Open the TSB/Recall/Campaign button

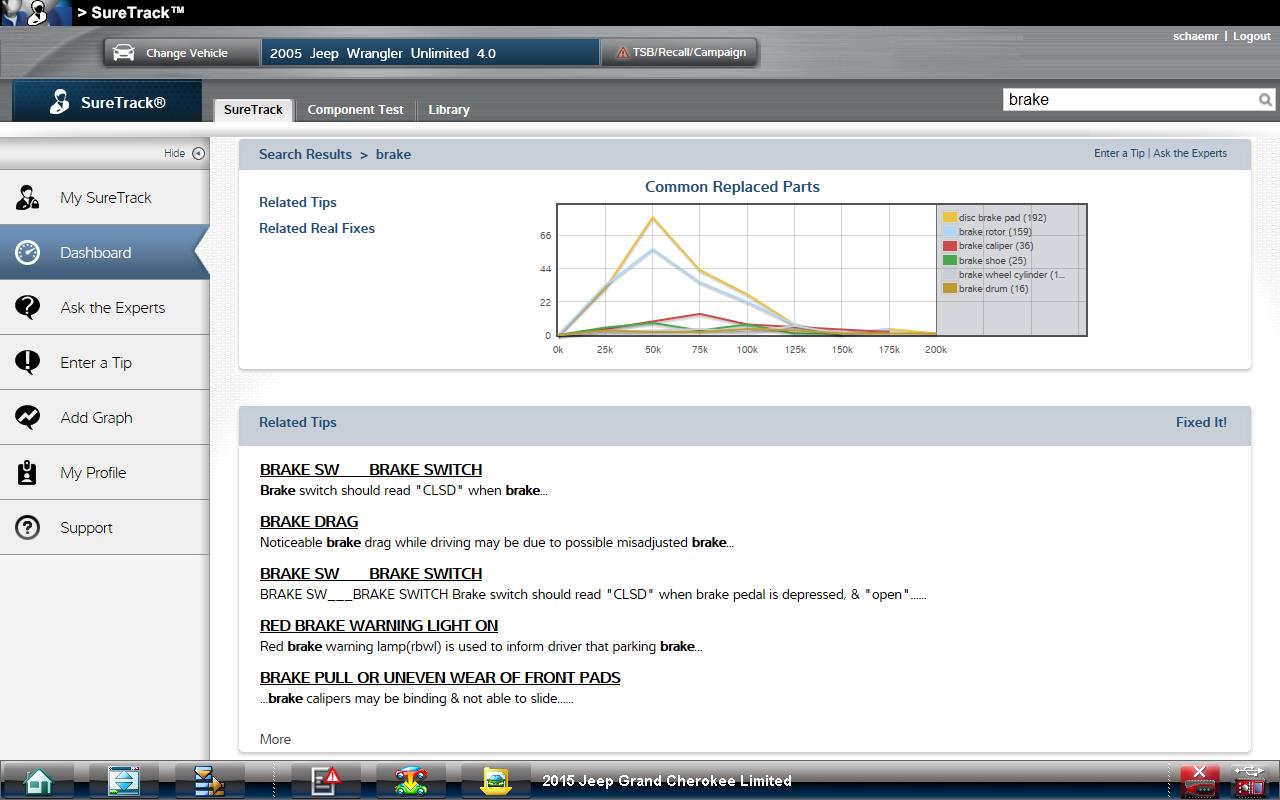click(680, 53)
